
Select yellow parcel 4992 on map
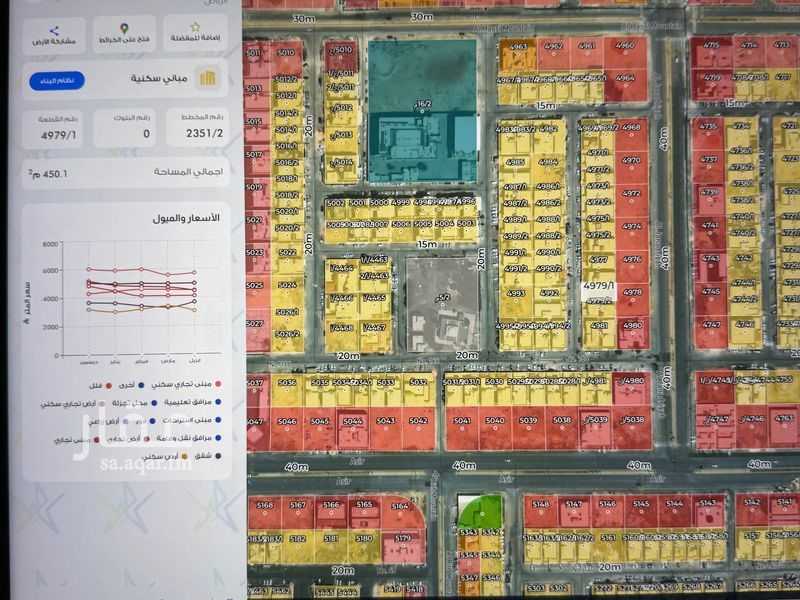pos(549,303)
